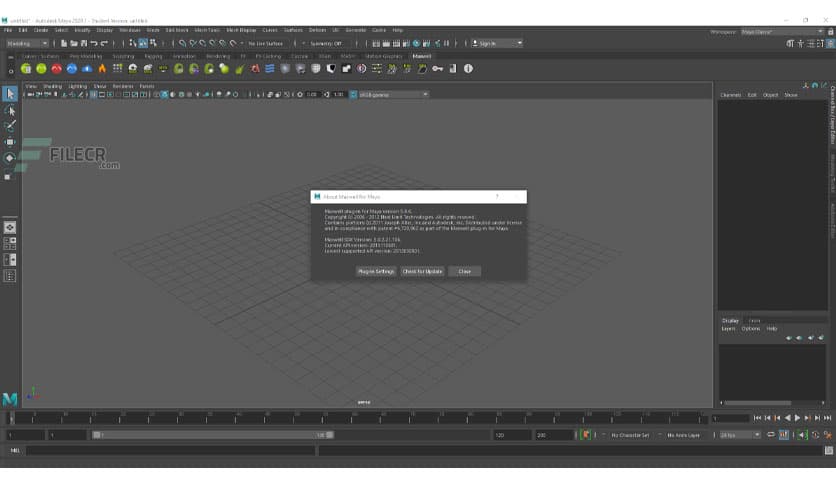Screen dimensions: 836x484
Task: Toggle playback looping icon
Action: tap(770, 435)
